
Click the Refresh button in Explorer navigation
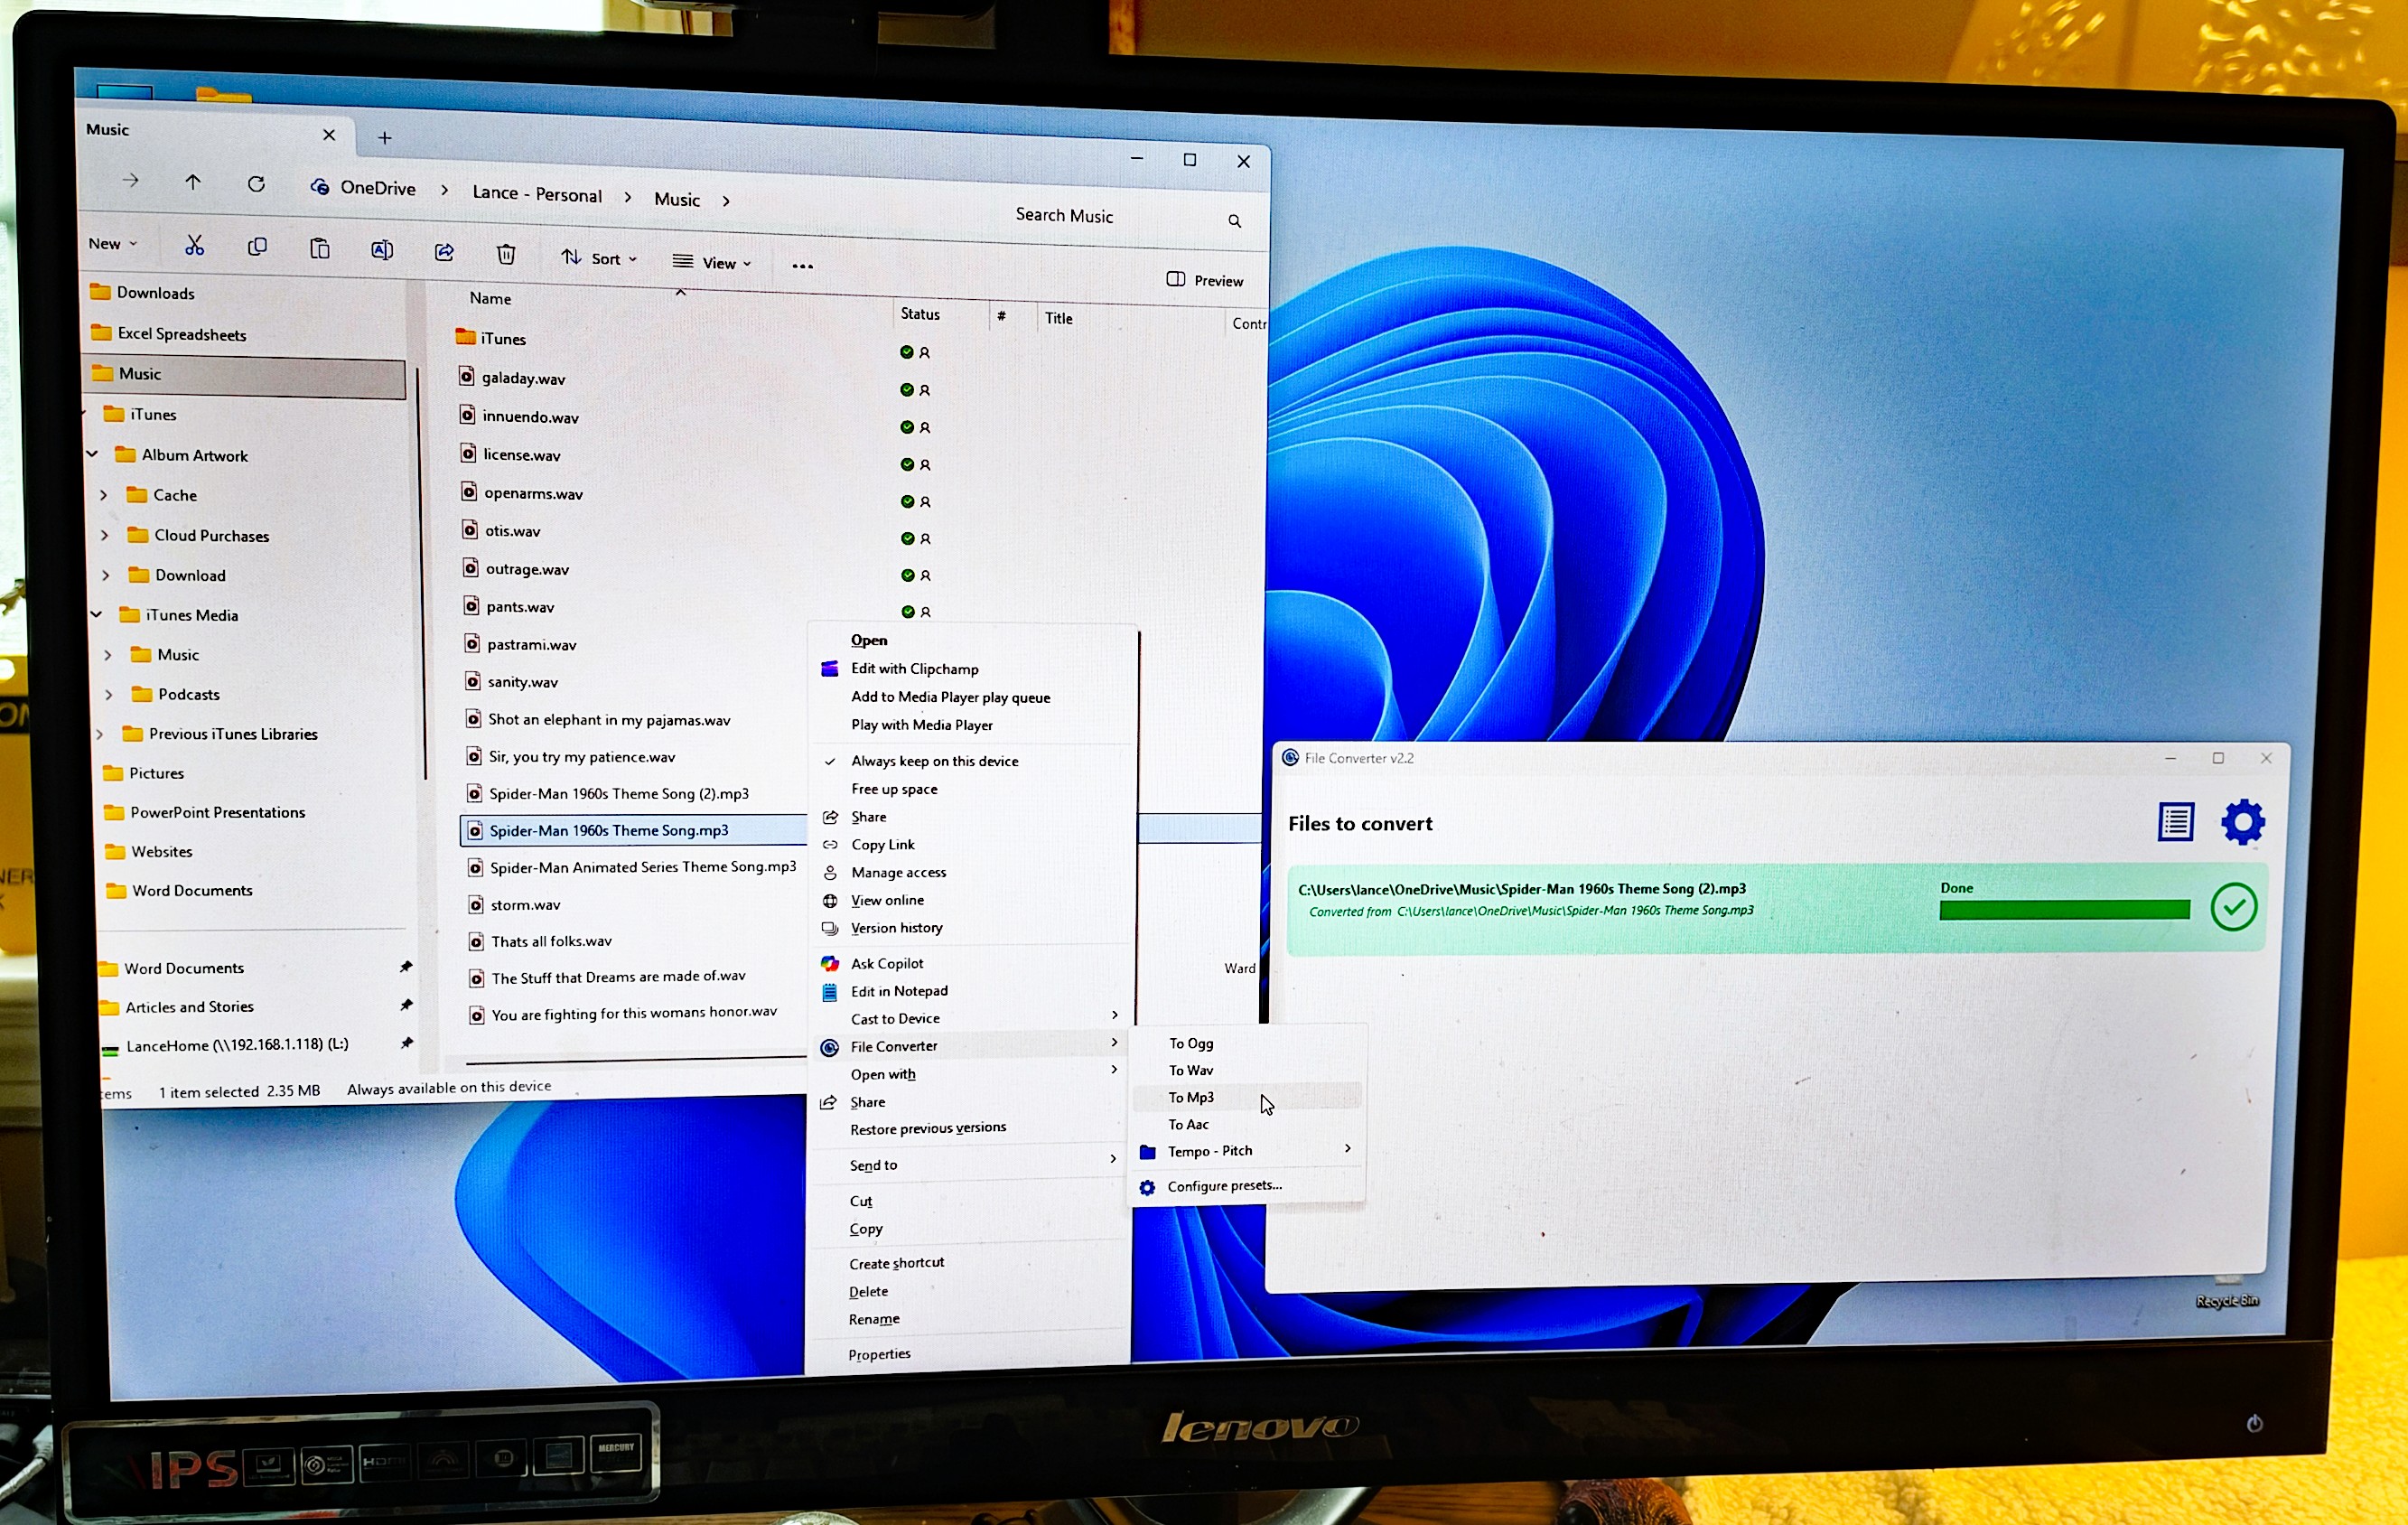pos(256,184)
